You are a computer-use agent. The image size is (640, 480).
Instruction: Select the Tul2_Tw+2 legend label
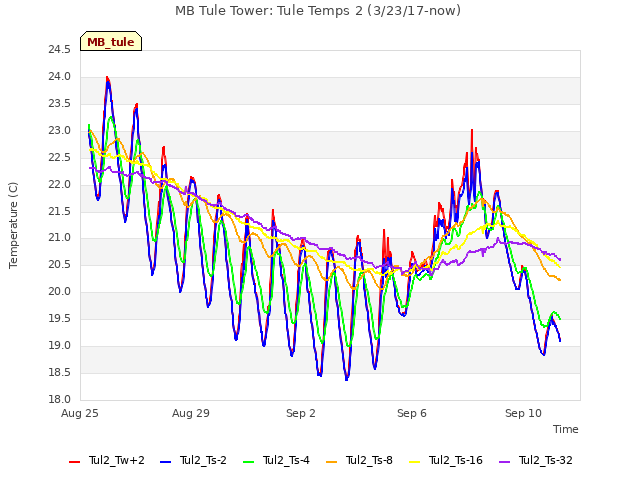(117, 460)
